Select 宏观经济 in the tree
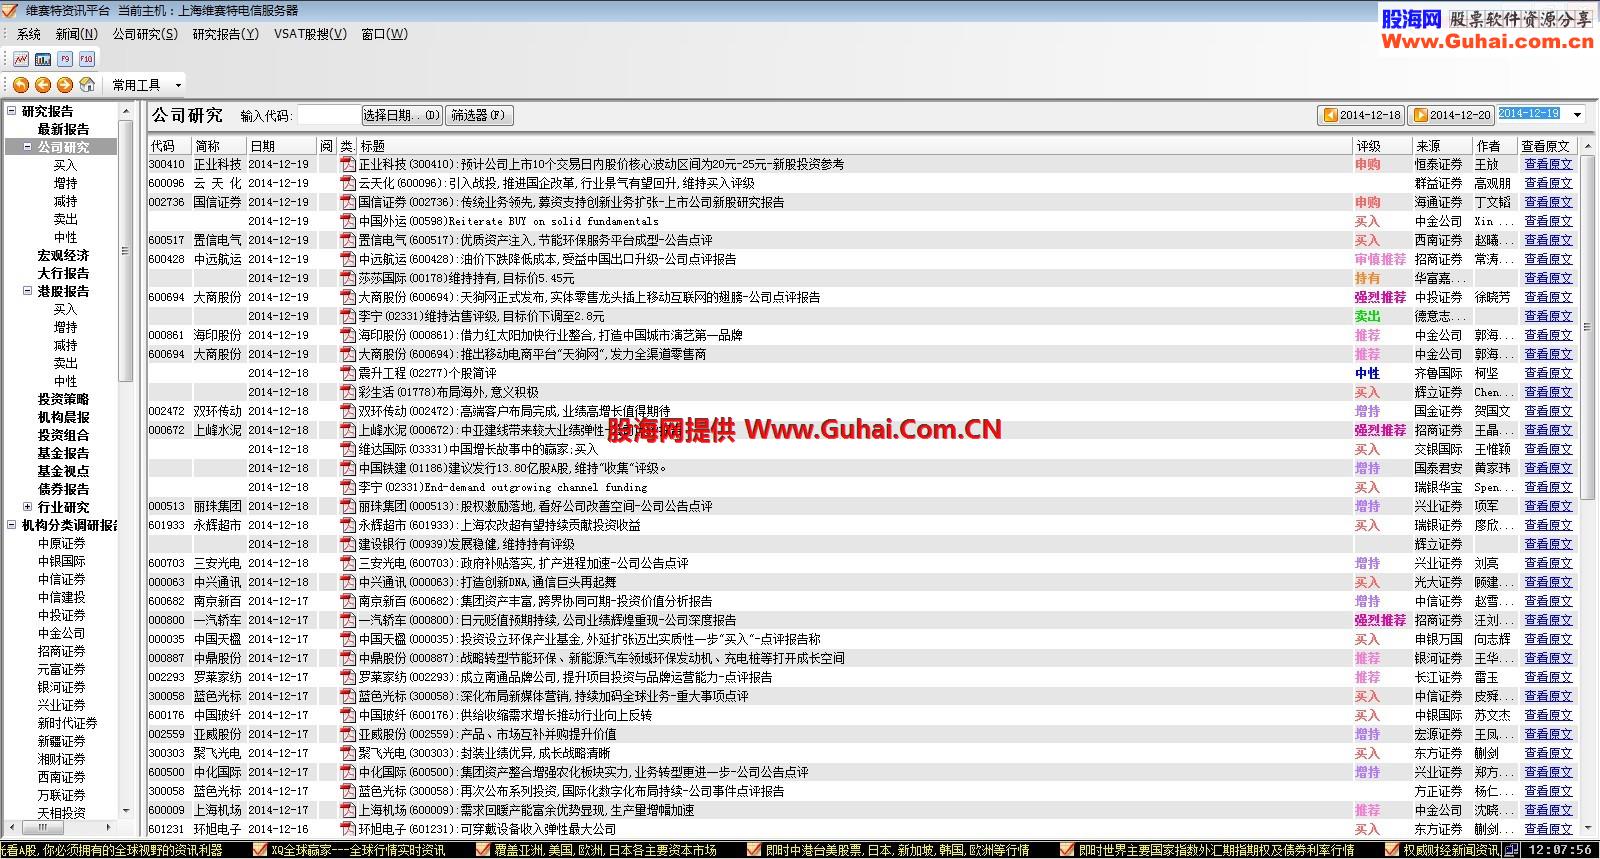 (x=63, y=255)
